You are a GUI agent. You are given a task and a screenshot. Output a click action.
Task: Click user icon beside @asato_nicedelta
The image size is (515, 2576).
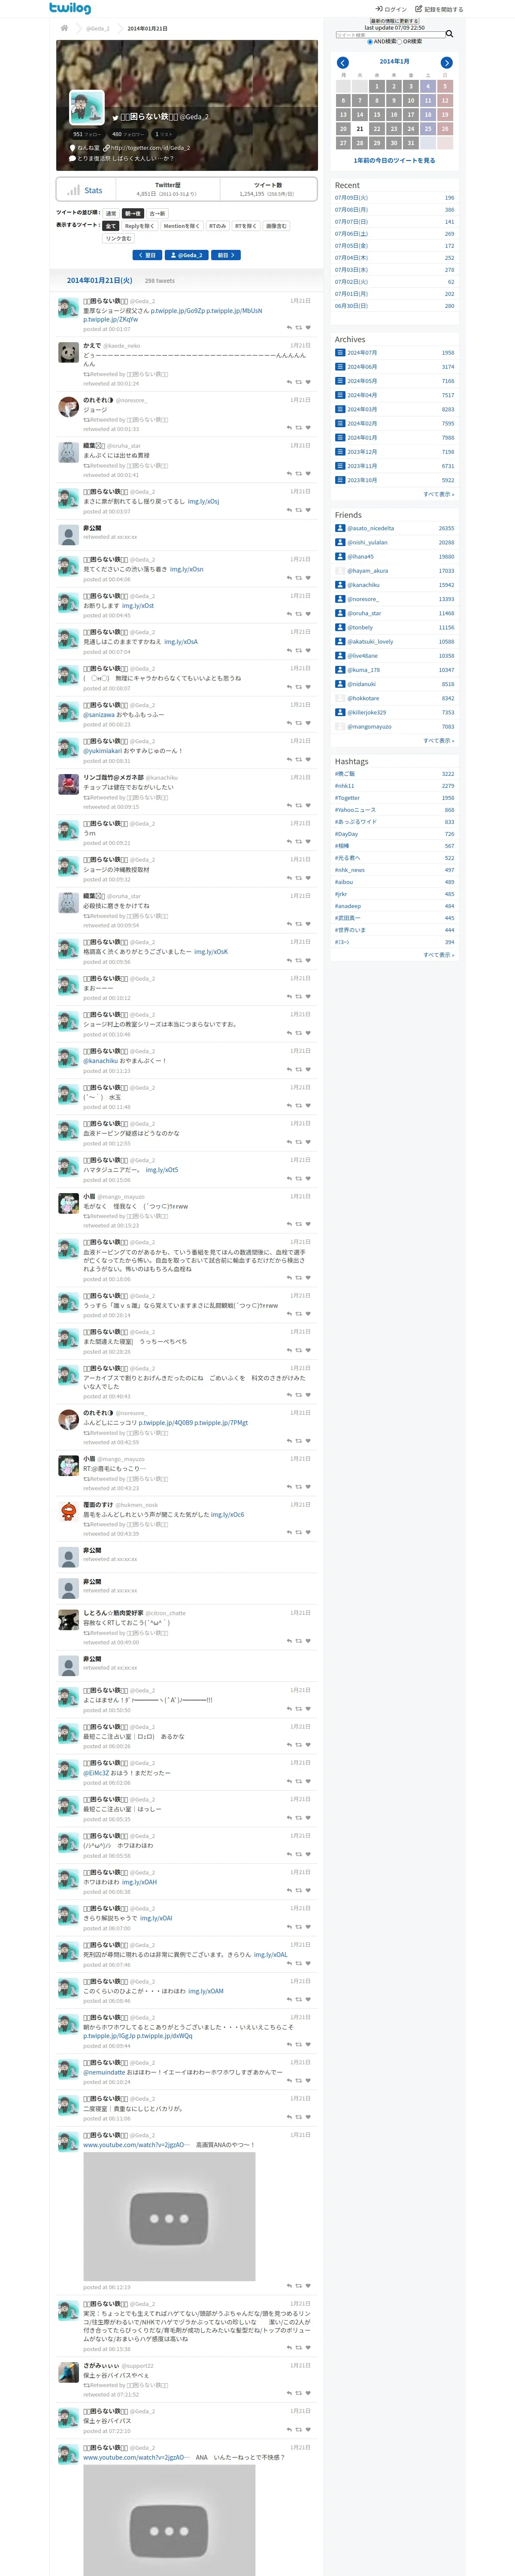(340, 528)
